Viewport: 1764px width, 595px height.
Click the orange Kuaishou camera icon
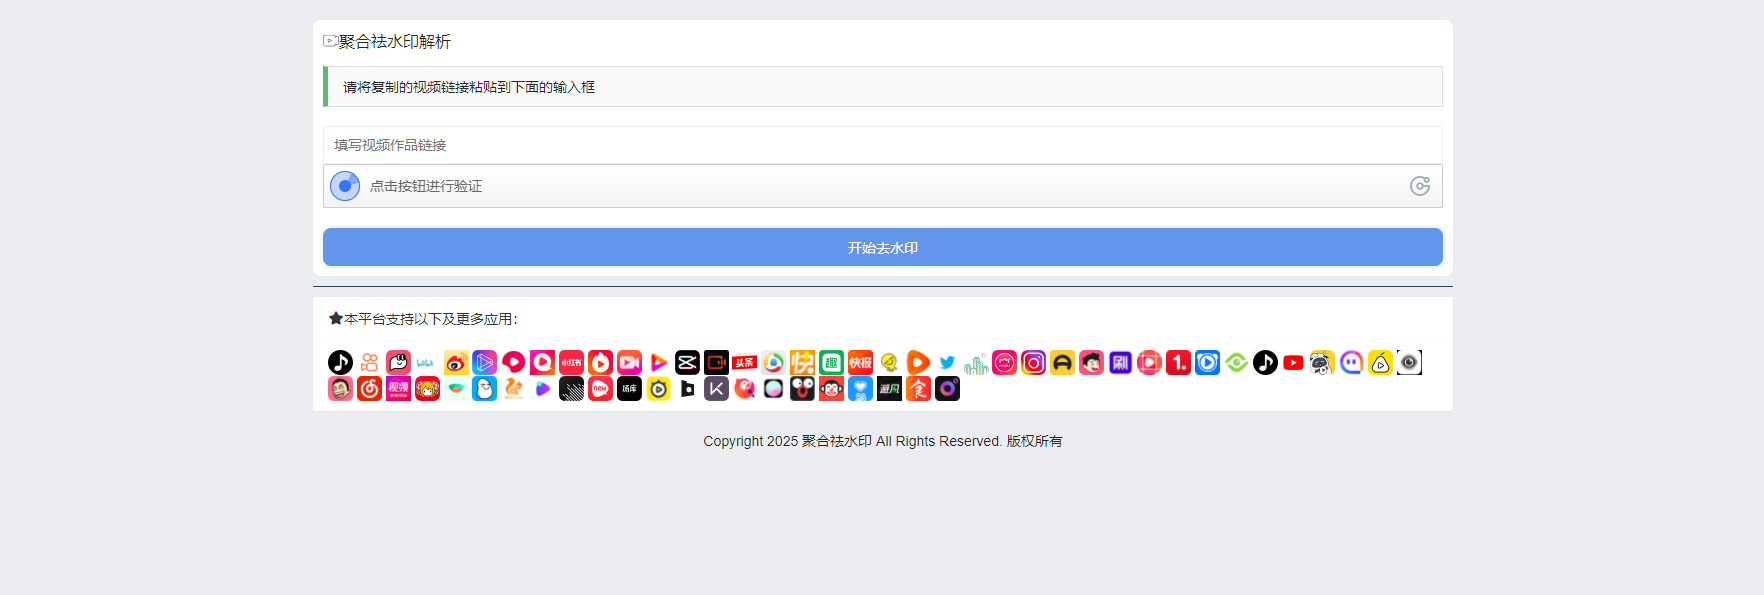[x=369, y=363]
